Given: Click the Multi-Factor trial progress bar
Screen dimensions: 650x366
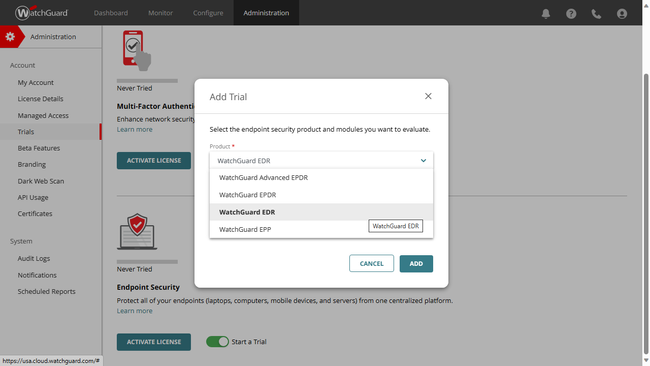Looking at the screenshot, I should click(x=147, y=81).
